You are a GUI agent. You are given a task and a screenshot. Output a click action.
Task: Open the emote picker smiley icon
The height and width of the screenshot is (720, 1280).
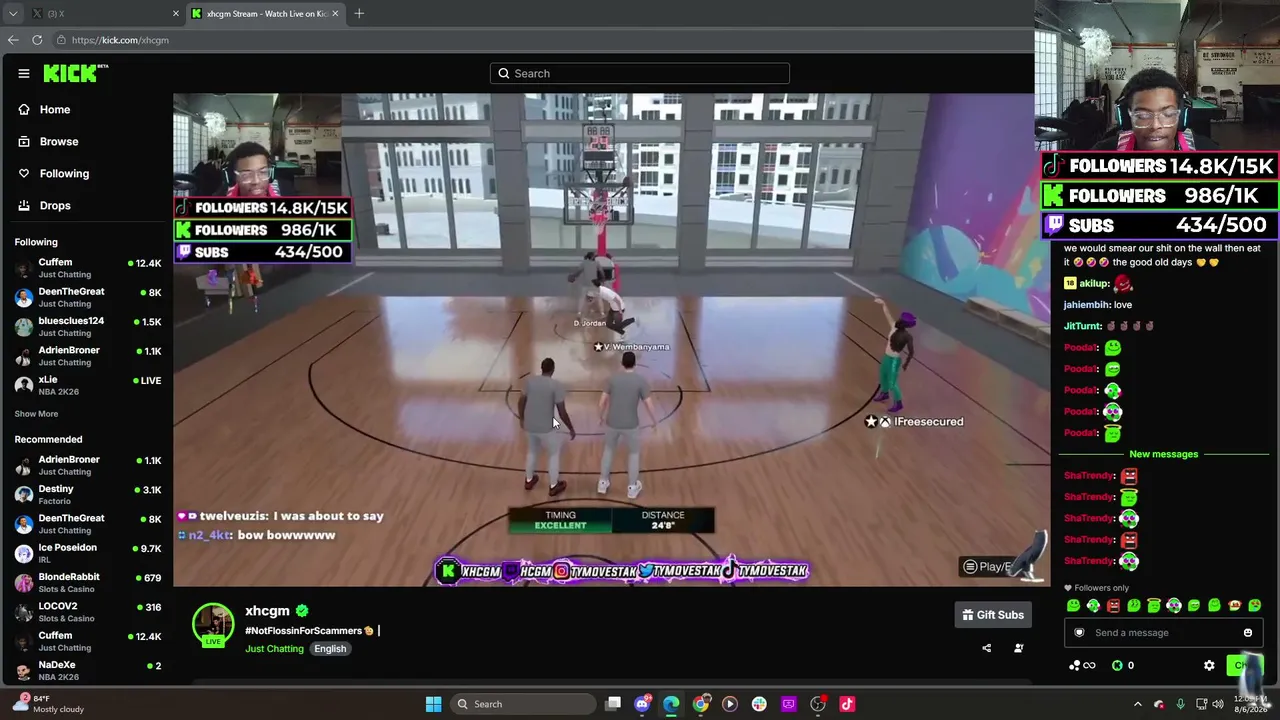[1247, 632]
